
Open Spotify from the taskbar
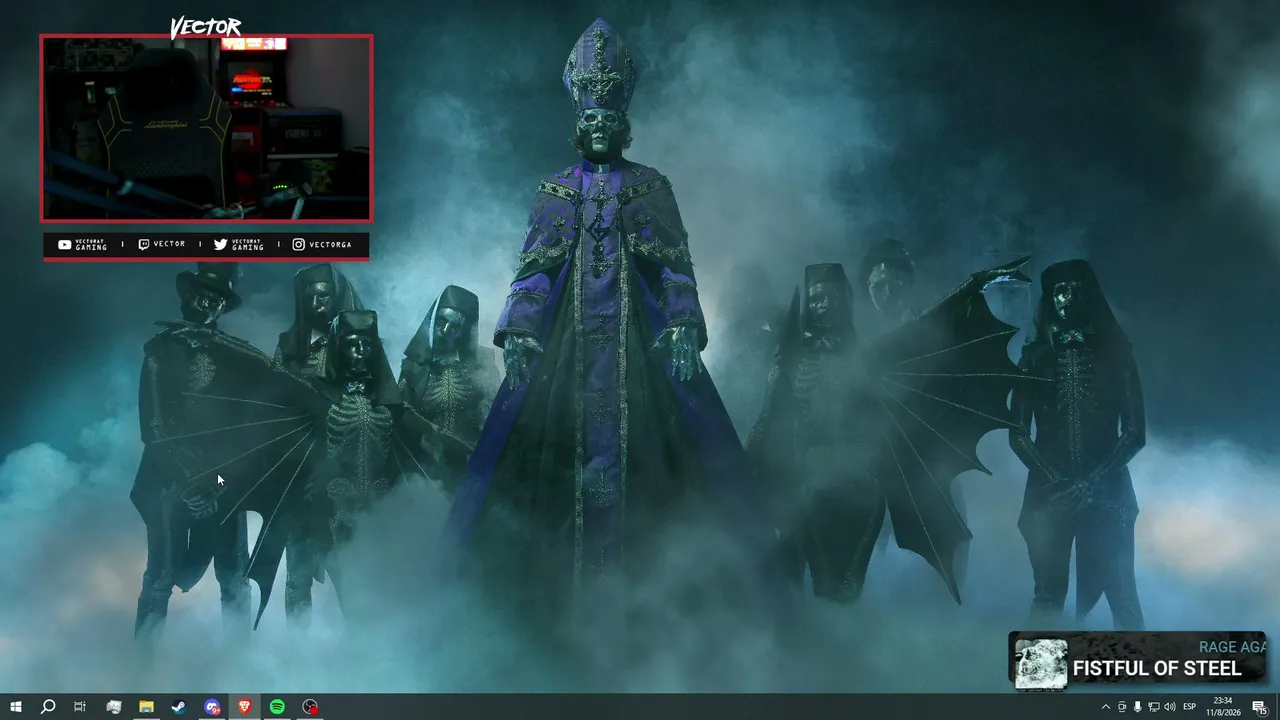[x=277, y=707]
